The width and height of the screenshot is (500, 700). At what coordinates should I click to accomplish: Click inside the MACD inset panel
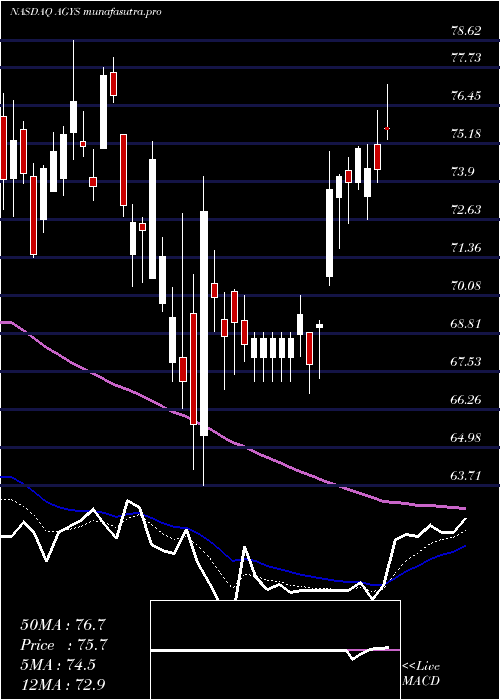275,650
